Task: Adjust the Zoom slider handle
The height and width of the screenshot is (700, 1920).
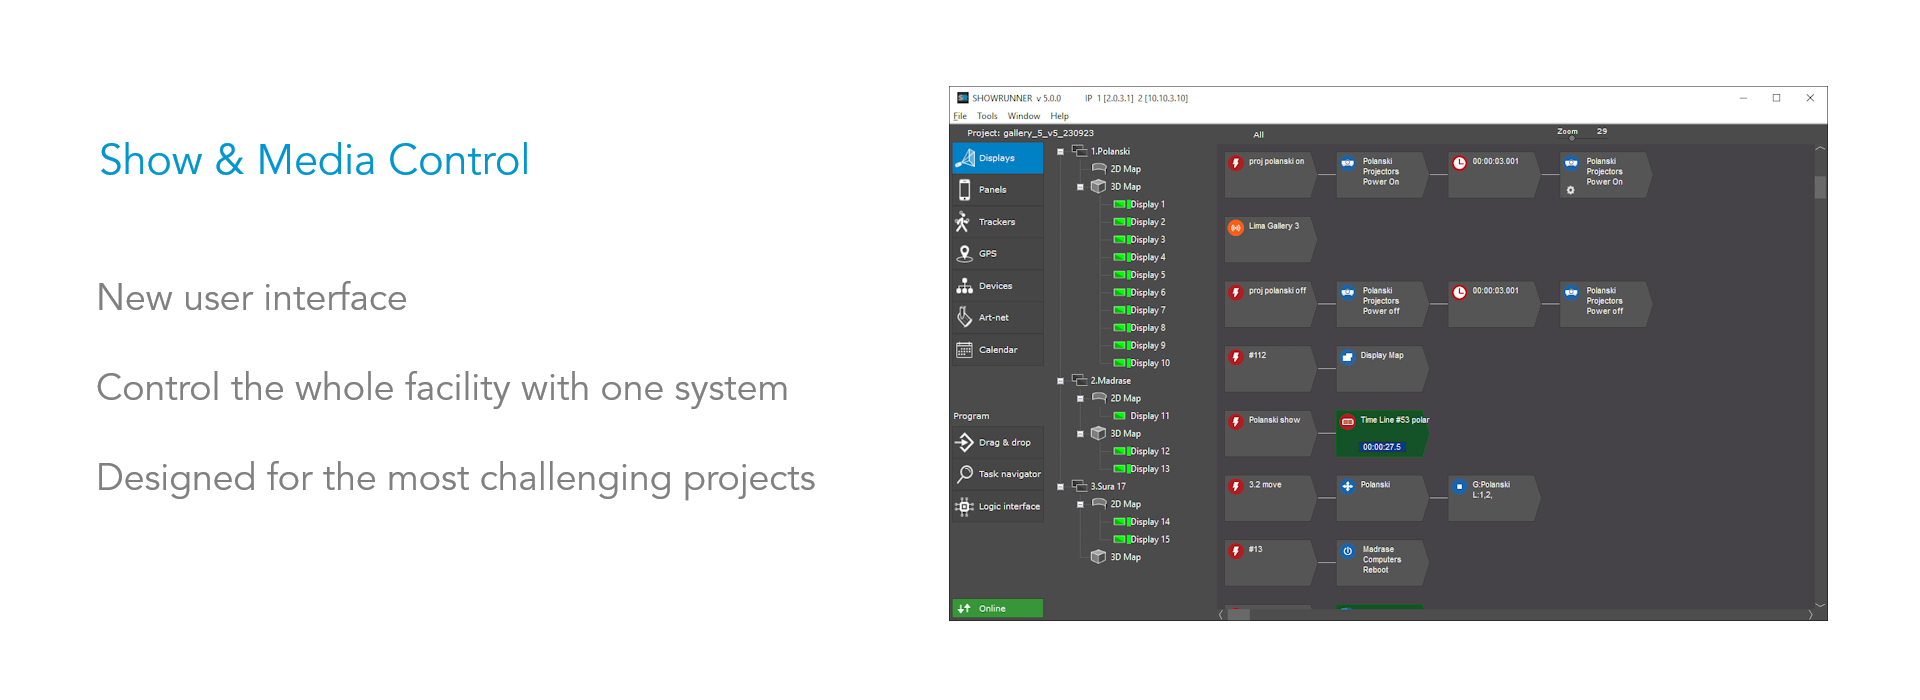Action: (1572, 139)
